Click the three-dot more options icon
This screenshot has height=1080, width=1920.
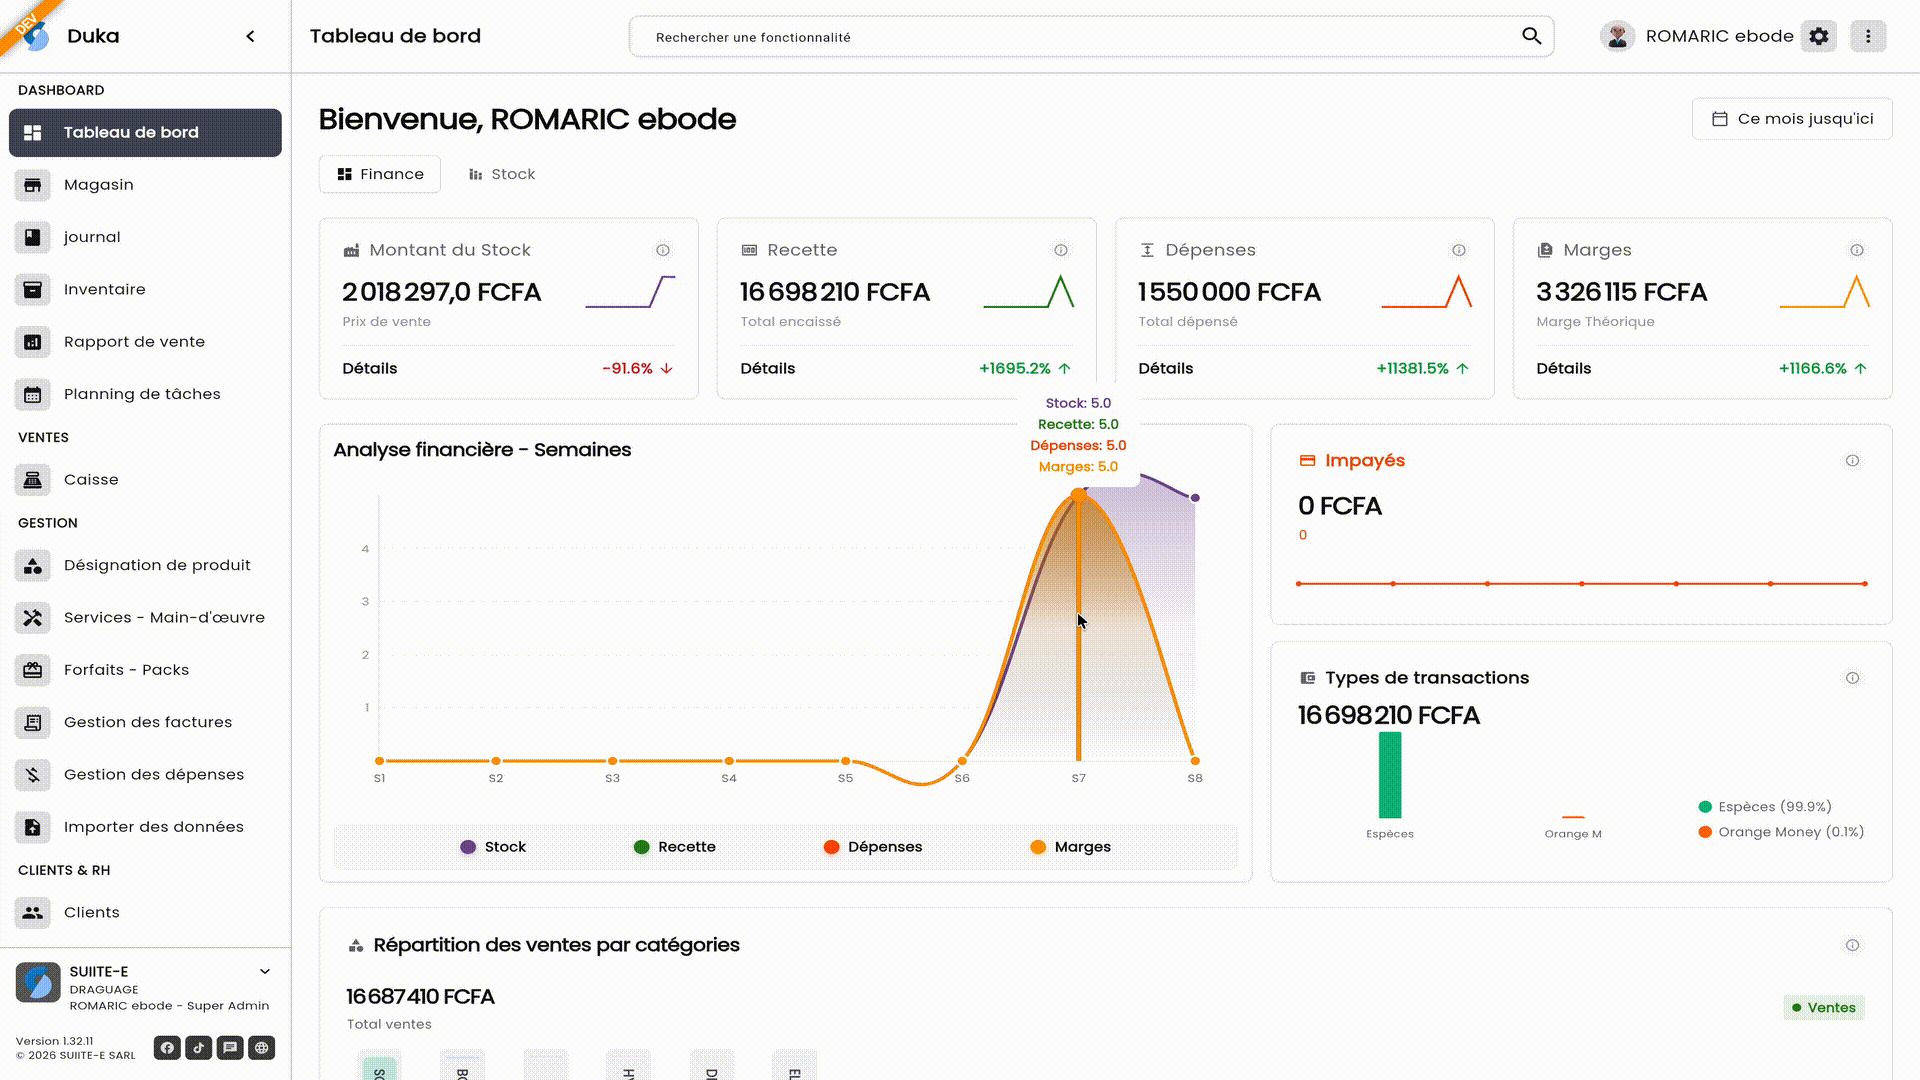tap(1867, 36)
